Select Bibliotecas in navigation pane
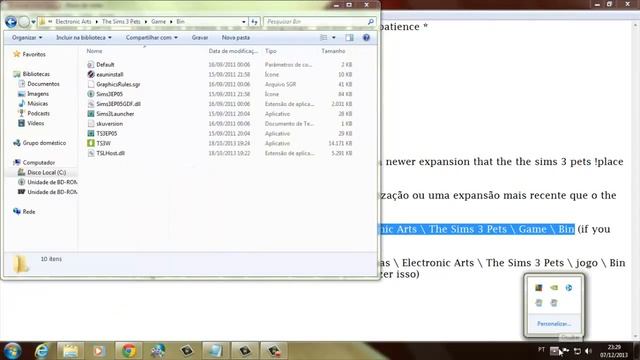640x360 pixels. pos(36,74)
